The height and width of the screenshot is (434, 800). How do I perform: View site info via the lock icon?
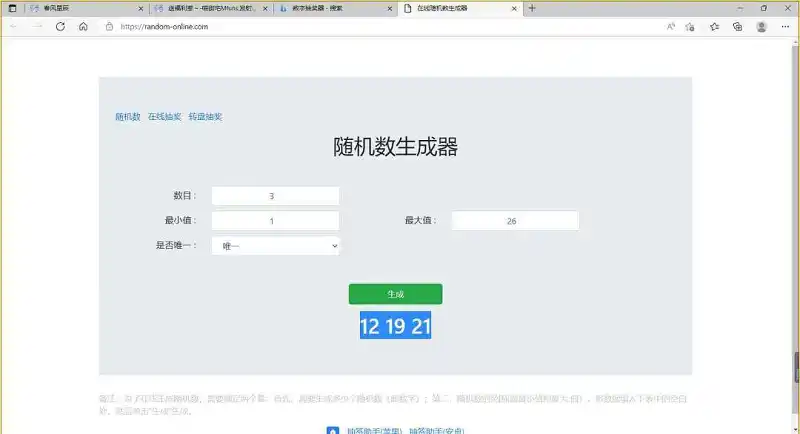point(109,27)
